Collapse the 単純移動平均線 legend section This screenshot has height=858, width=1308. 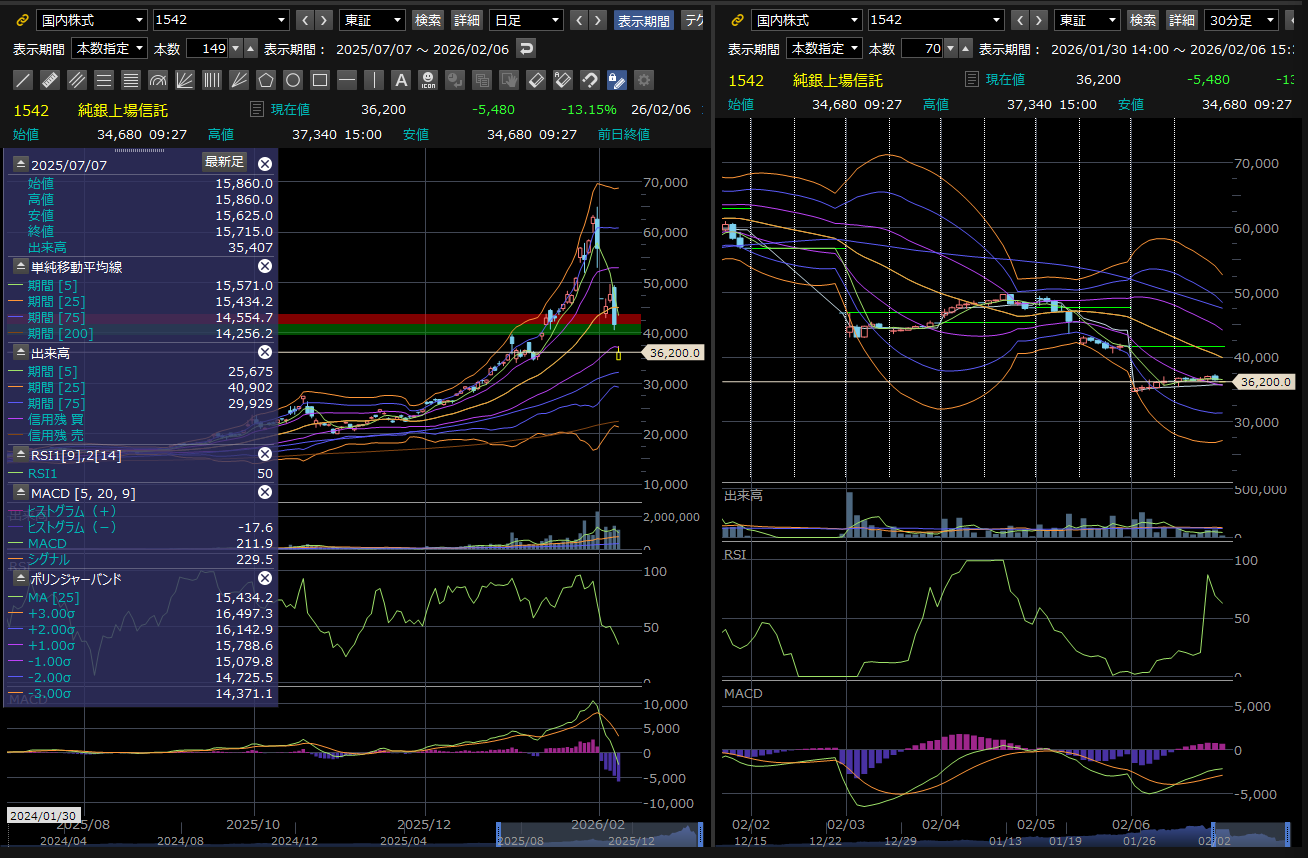click(x=20, y=266)
